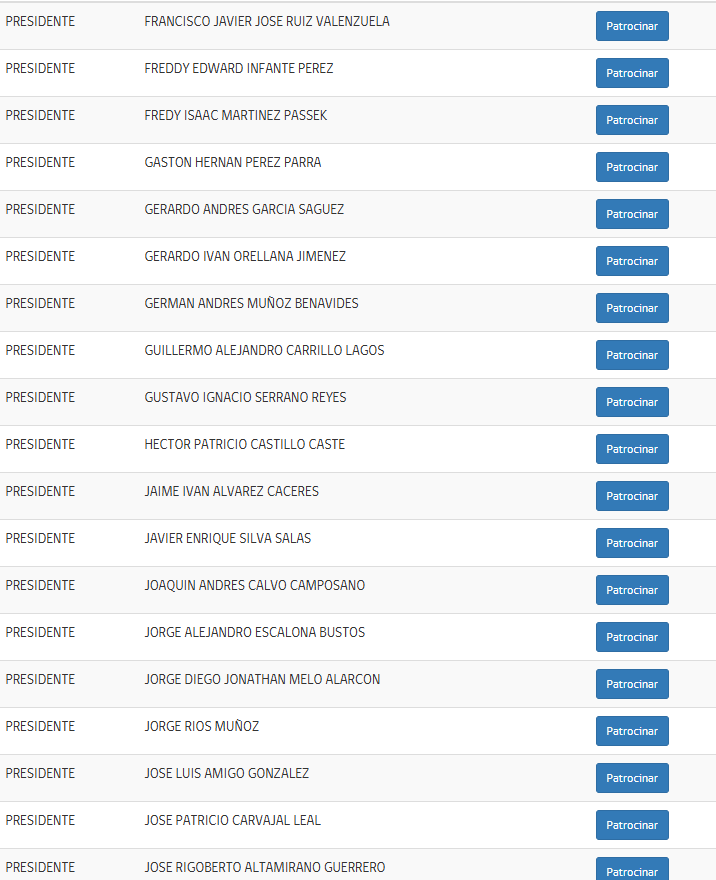Click Patrocinar for Gerardo Andres Garcia Saguez
This screenshot has width=716, height=880.
point(632,214)
